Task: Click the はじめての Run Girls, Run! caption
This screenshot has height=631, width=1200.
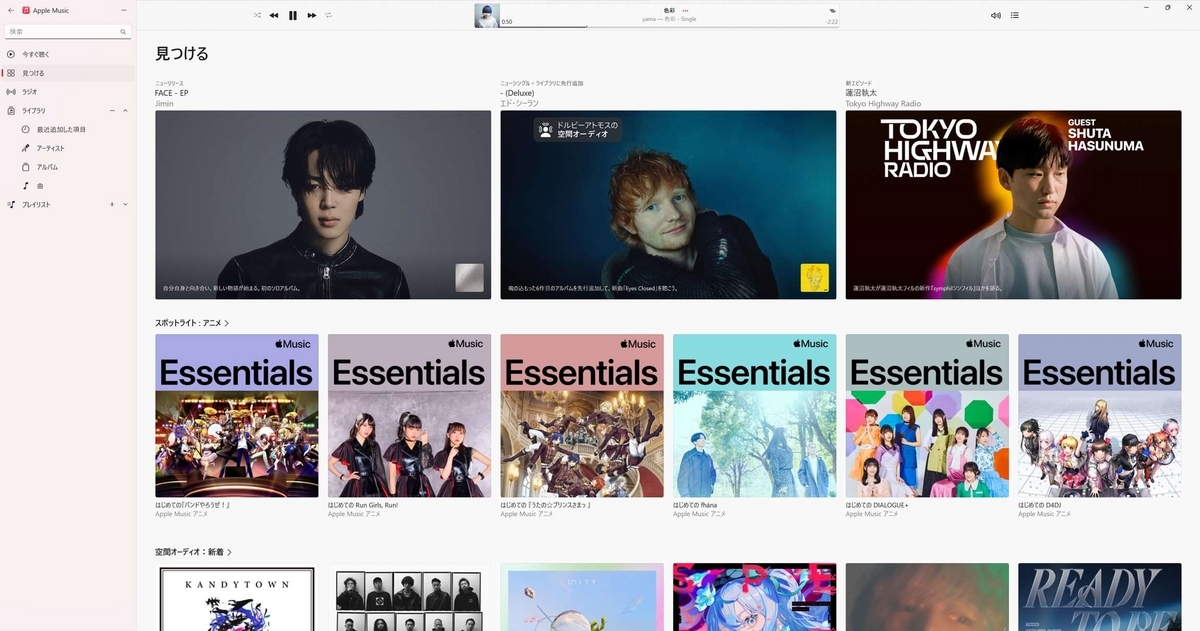Action: 363,505
